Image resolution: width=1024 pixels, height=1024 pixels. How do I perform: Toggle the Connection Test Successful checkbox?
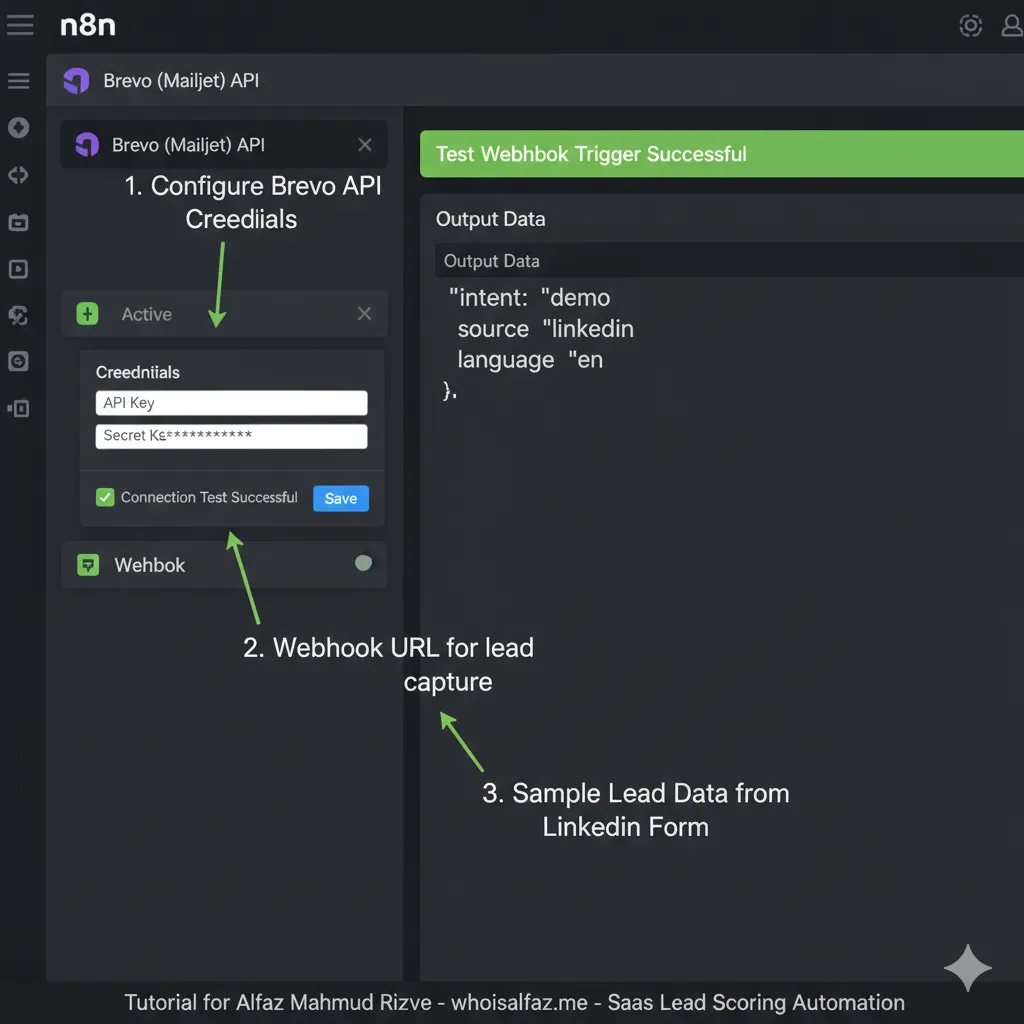click(x=105, y=497)
